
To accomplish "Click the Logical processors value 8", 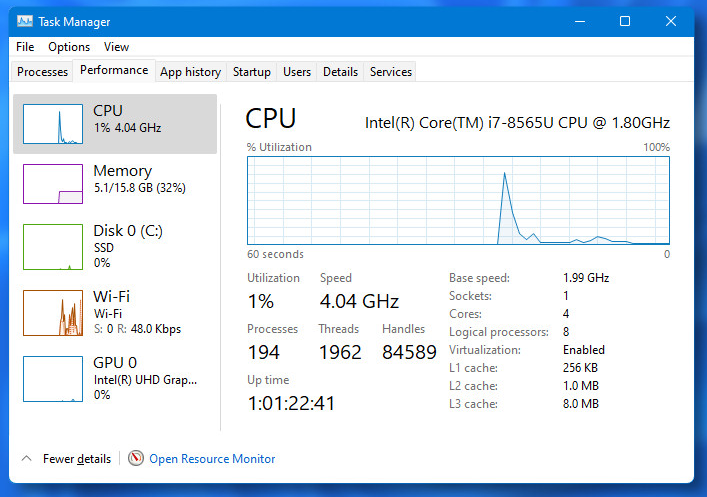I will pos(566,332).
